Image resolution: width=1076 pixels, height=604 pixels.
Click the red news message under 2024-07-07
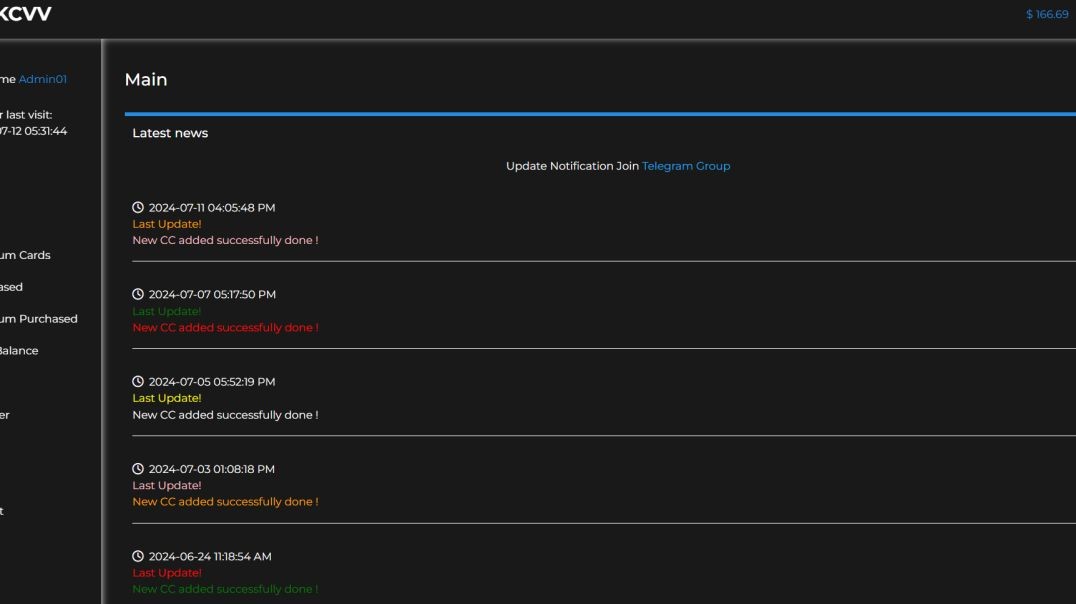[x=225, y=327]
